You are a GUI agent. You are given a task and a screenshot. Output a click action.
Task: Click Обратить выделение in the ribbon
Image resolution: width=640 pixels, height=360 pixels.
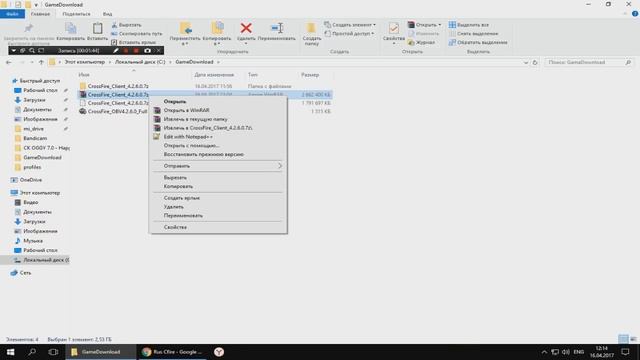click(x=478, y=42)
